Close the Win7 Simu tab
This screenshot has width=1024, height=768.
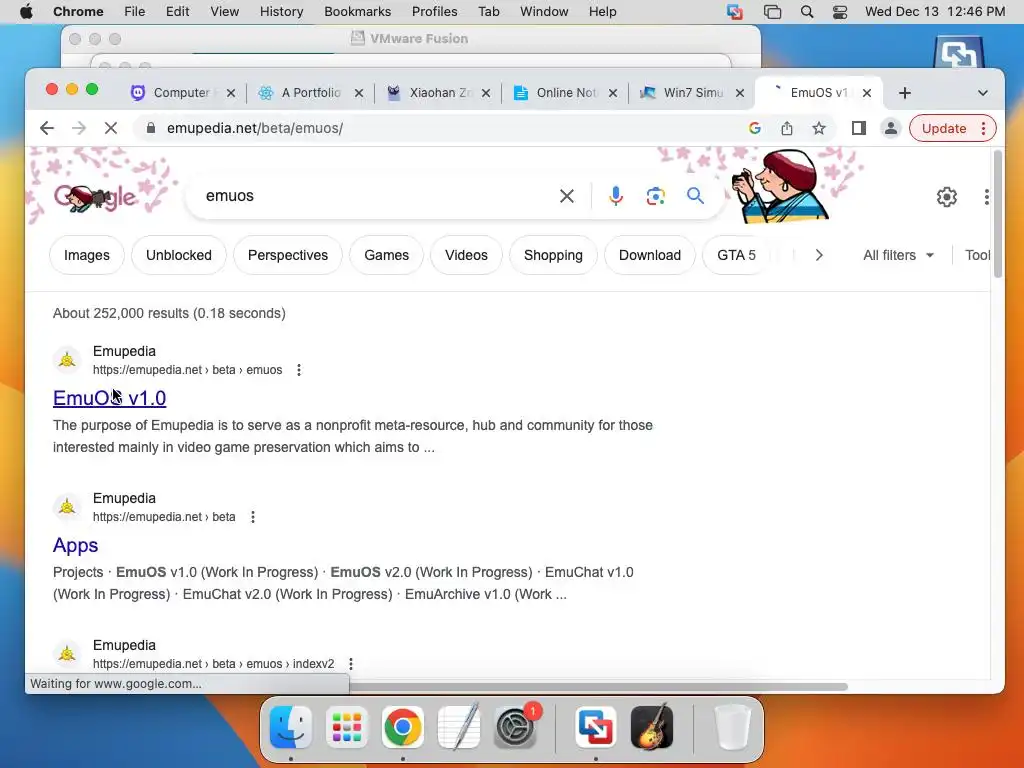point(739,93)
